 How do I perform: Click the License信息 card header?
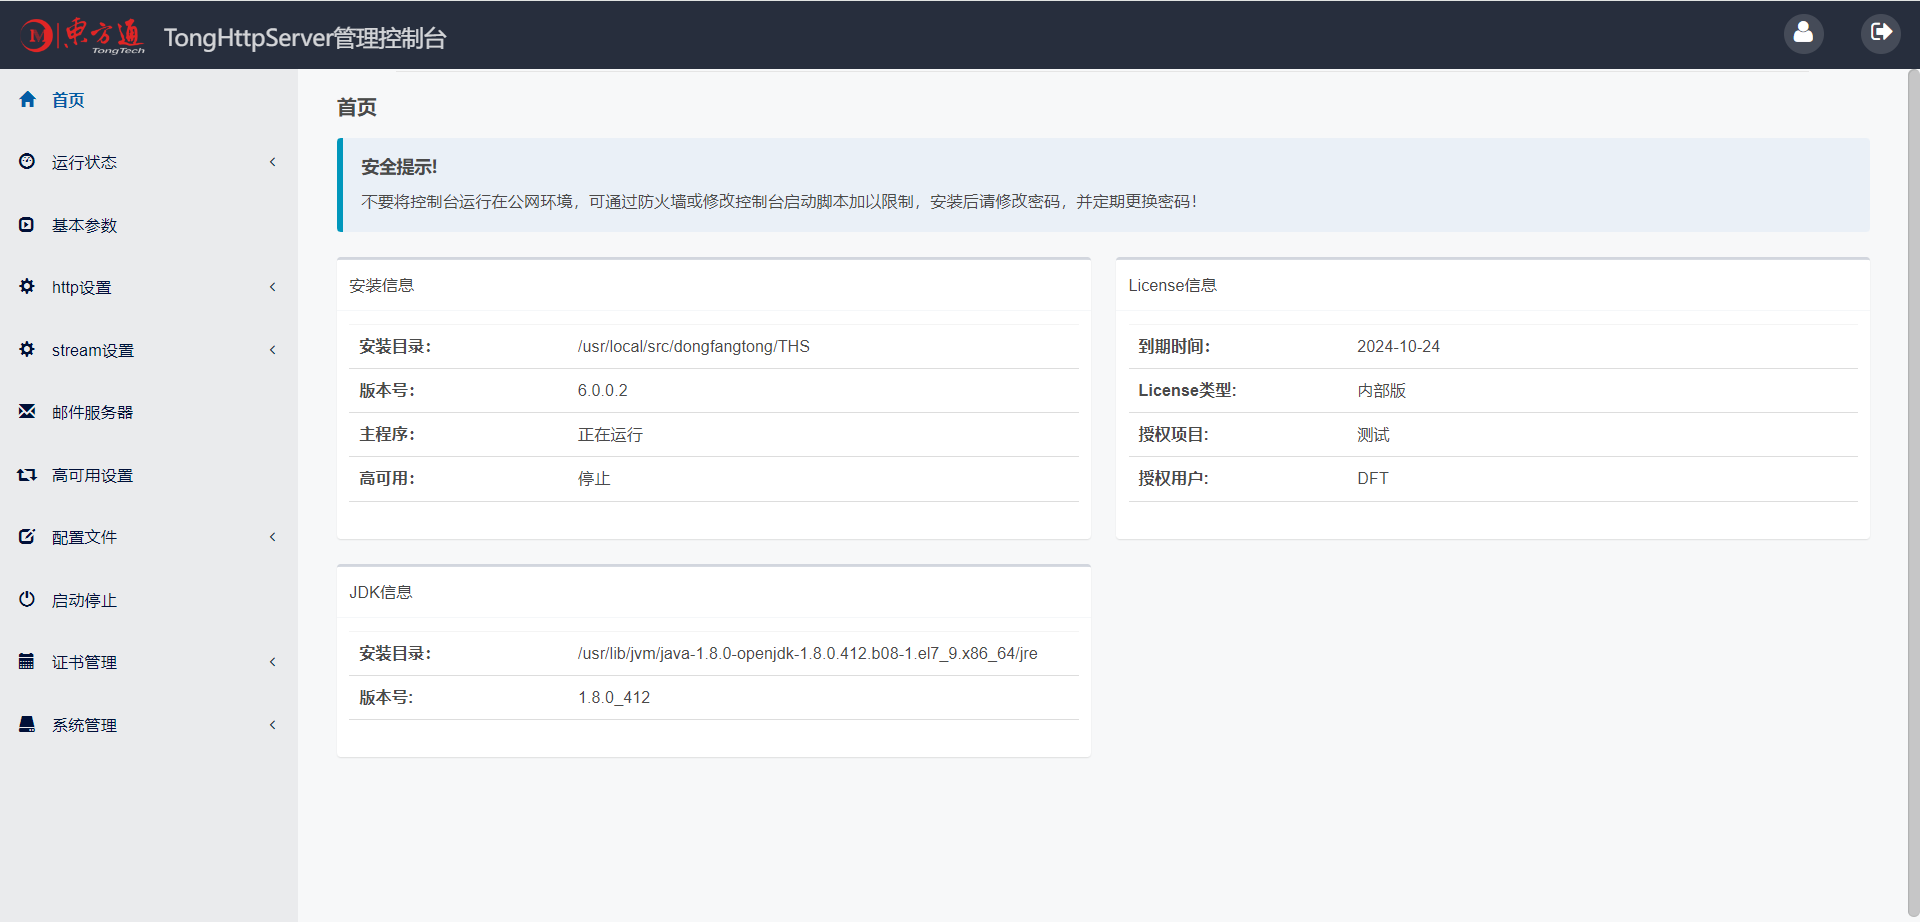pos(1172,286)
